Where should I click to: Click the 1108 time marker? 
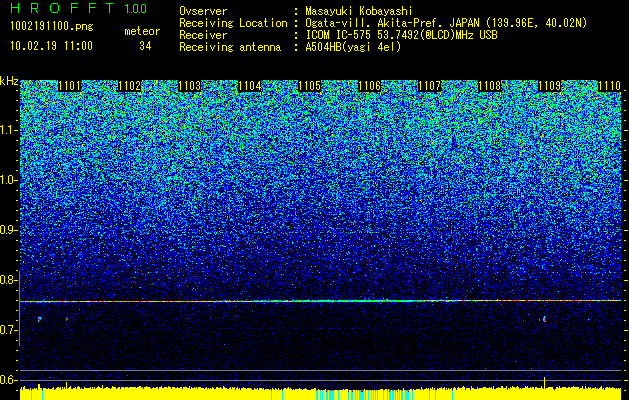(489, 86)
